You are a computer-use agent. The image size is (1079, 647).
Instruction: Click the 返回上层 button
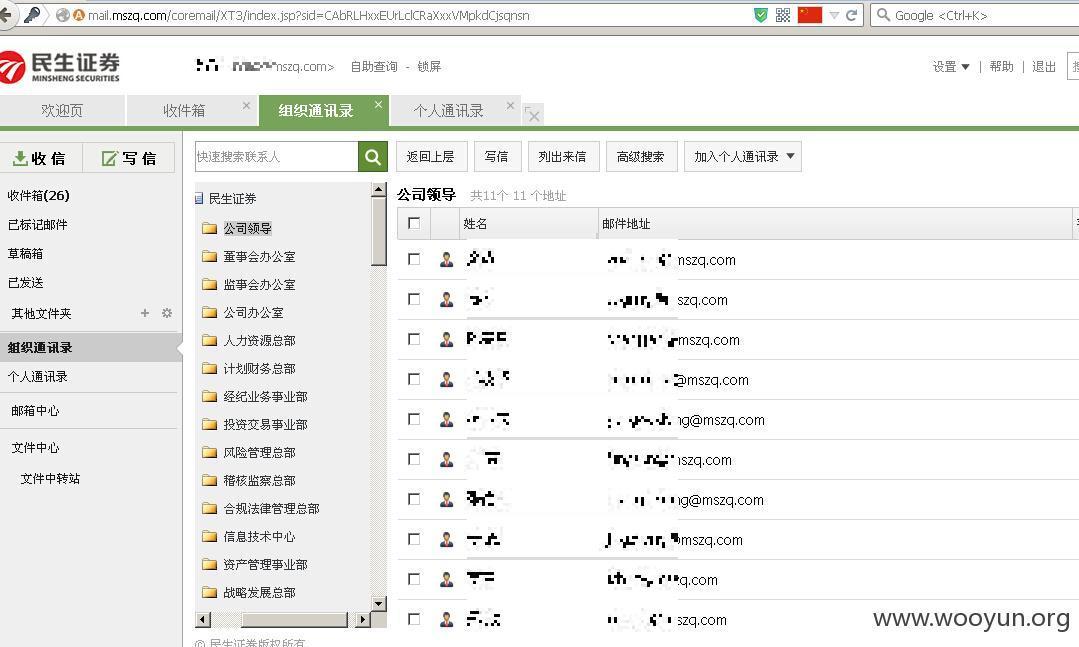click(430, 157)
